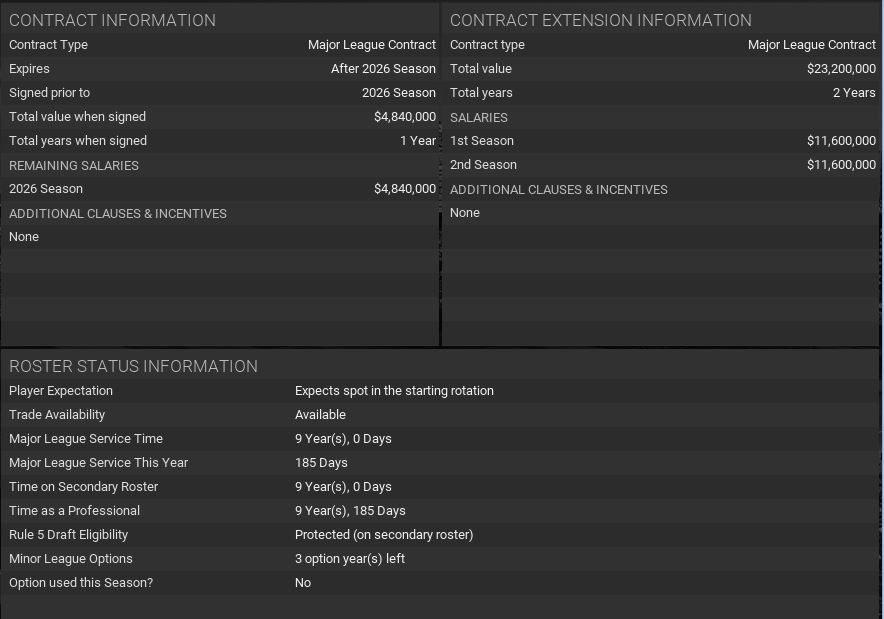884x619 pixels.
Task: Select the $23,200,000 extension total value
Action: (x=841, y=69)
